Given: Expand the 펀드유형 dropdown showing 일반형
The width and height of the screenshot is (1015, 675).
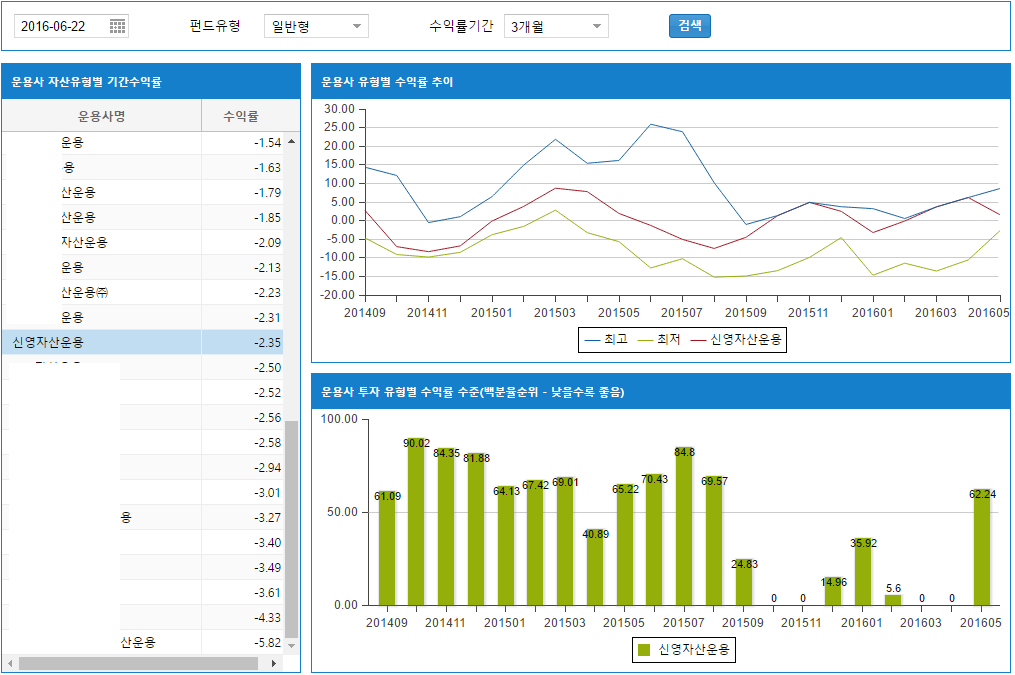Looking at the screenshot, I should (316, 27).
